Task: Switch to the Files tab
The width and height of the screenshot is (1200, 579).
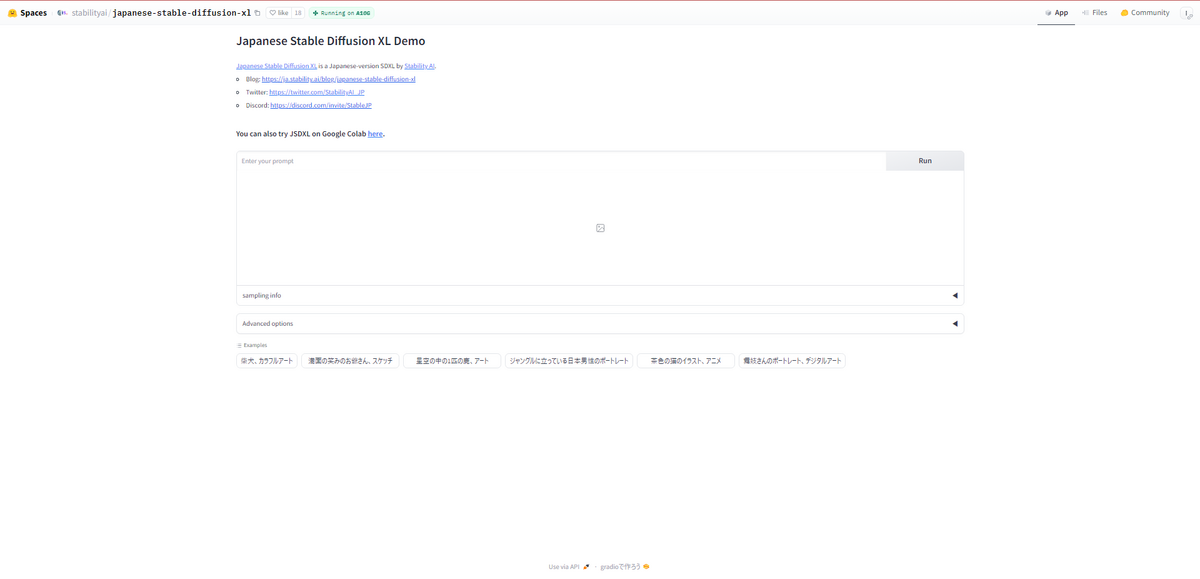Action: coord(1094,13)
